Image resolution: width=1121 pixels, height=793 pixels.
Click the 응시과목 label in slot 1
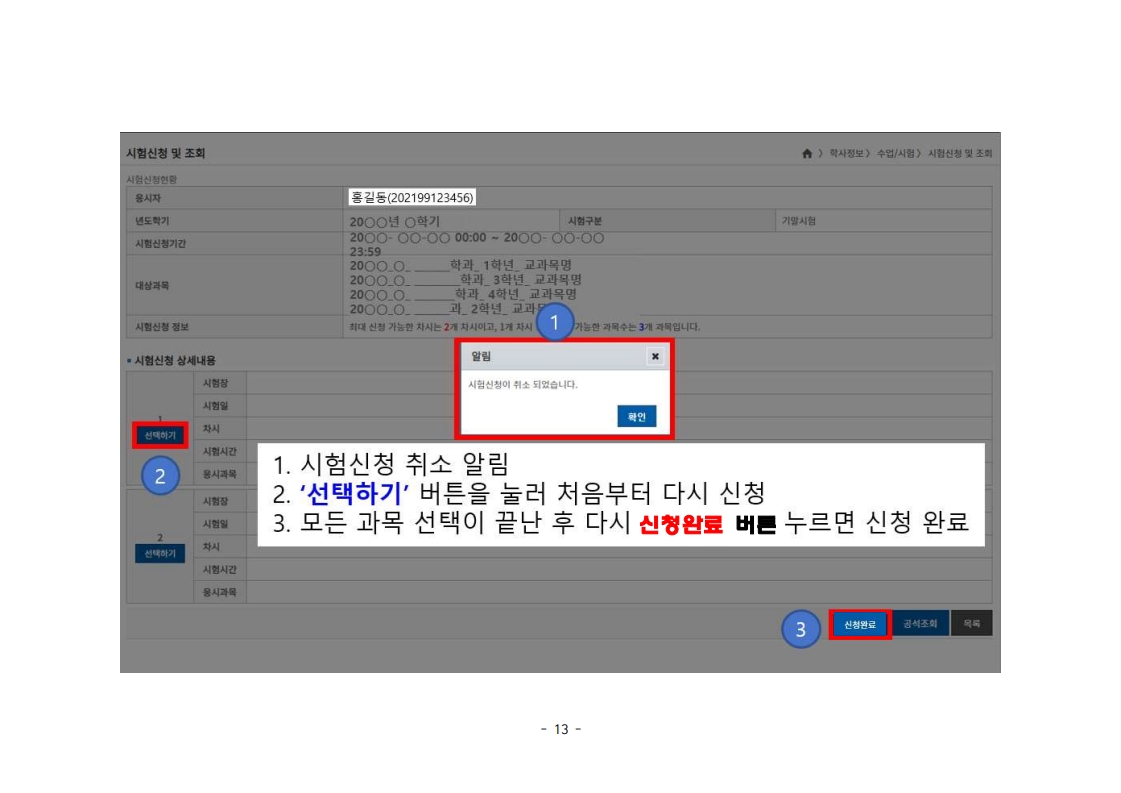[x=219, y=474]
